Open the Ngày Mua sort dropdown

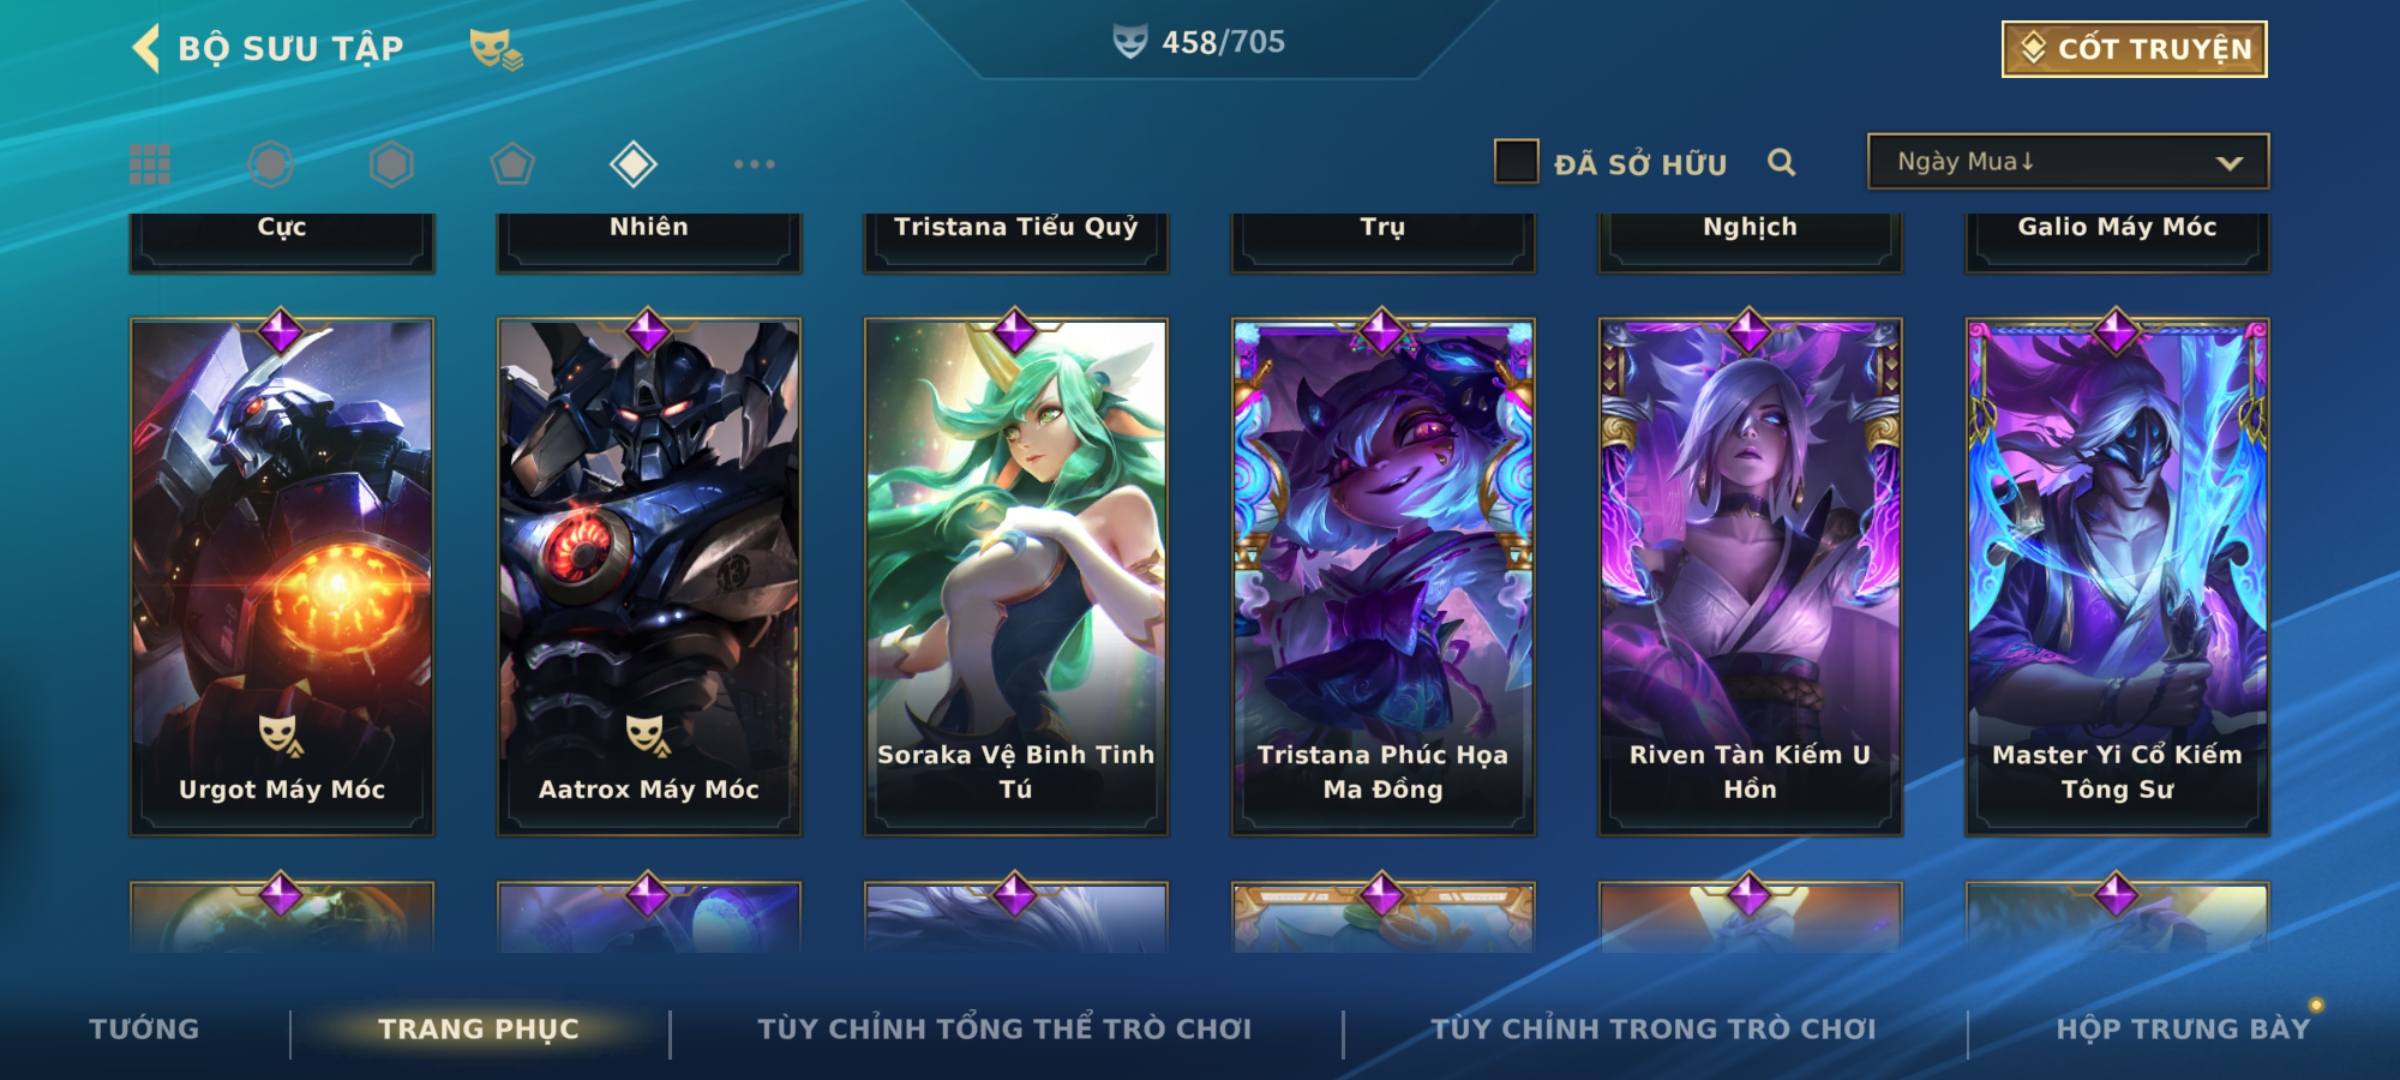2068,162
